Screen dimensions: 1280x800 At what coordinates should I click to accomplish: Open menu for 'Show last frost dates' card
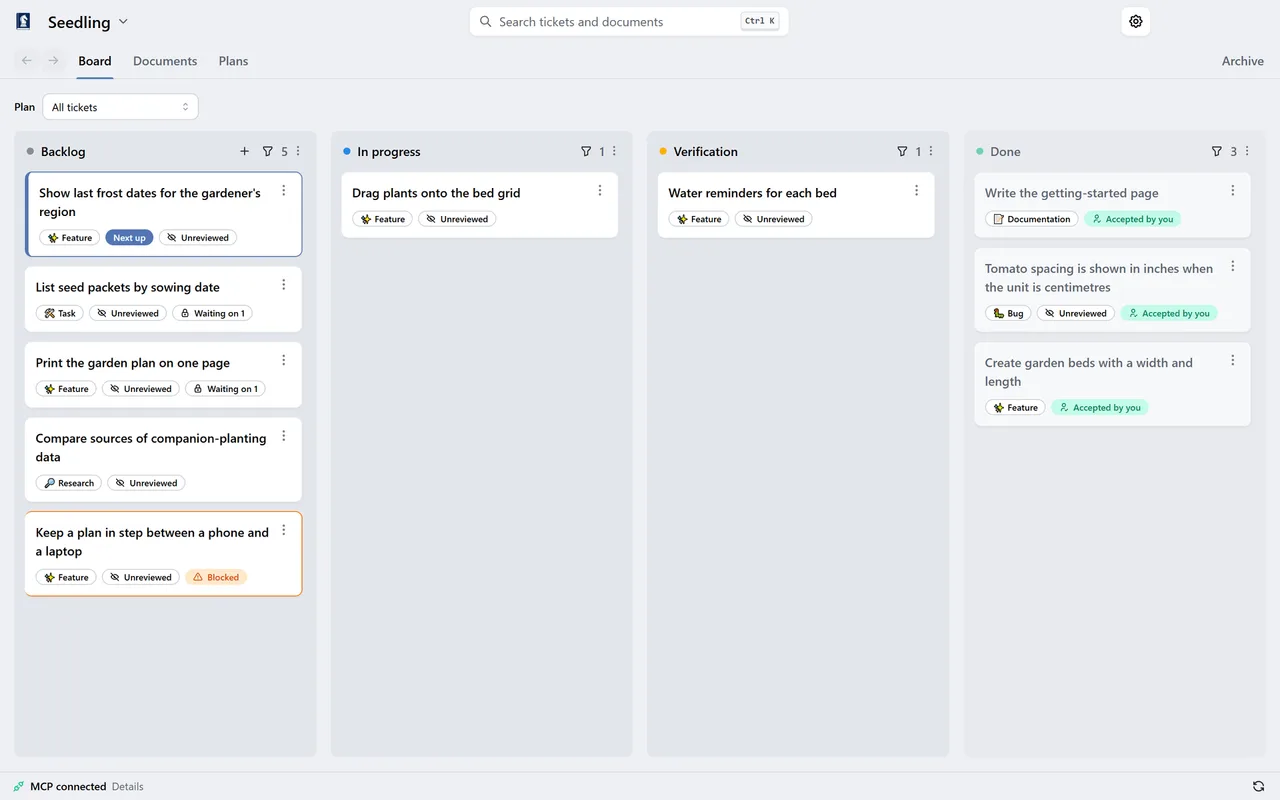(284, 191)
